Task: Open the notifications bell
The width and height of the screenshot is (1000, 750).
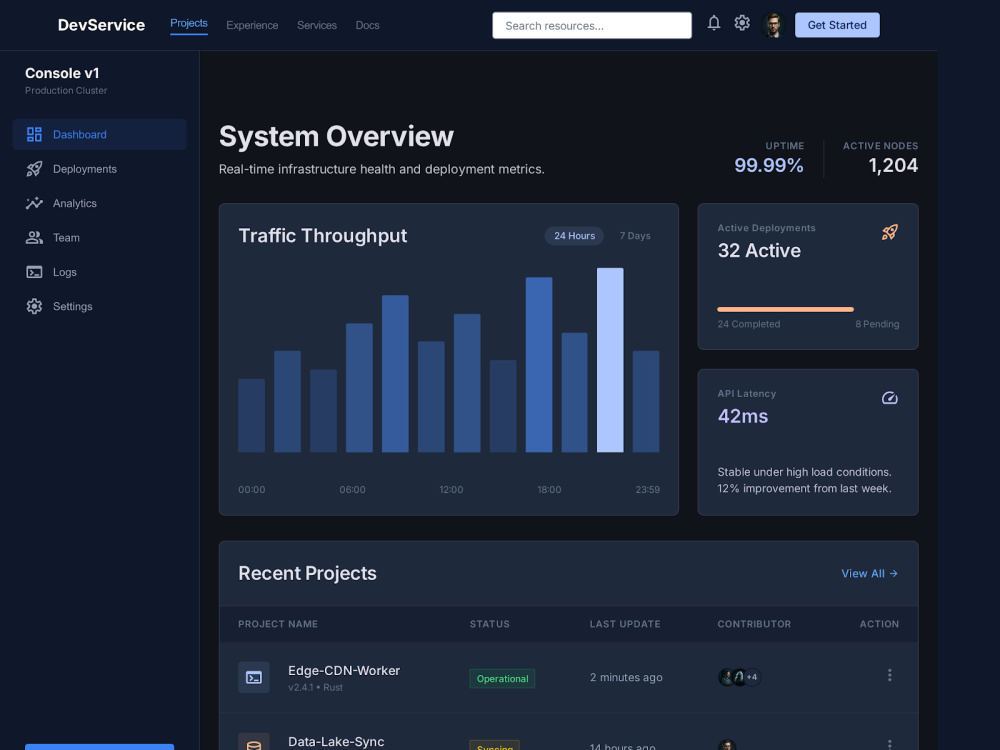Action: coord(714,24)
